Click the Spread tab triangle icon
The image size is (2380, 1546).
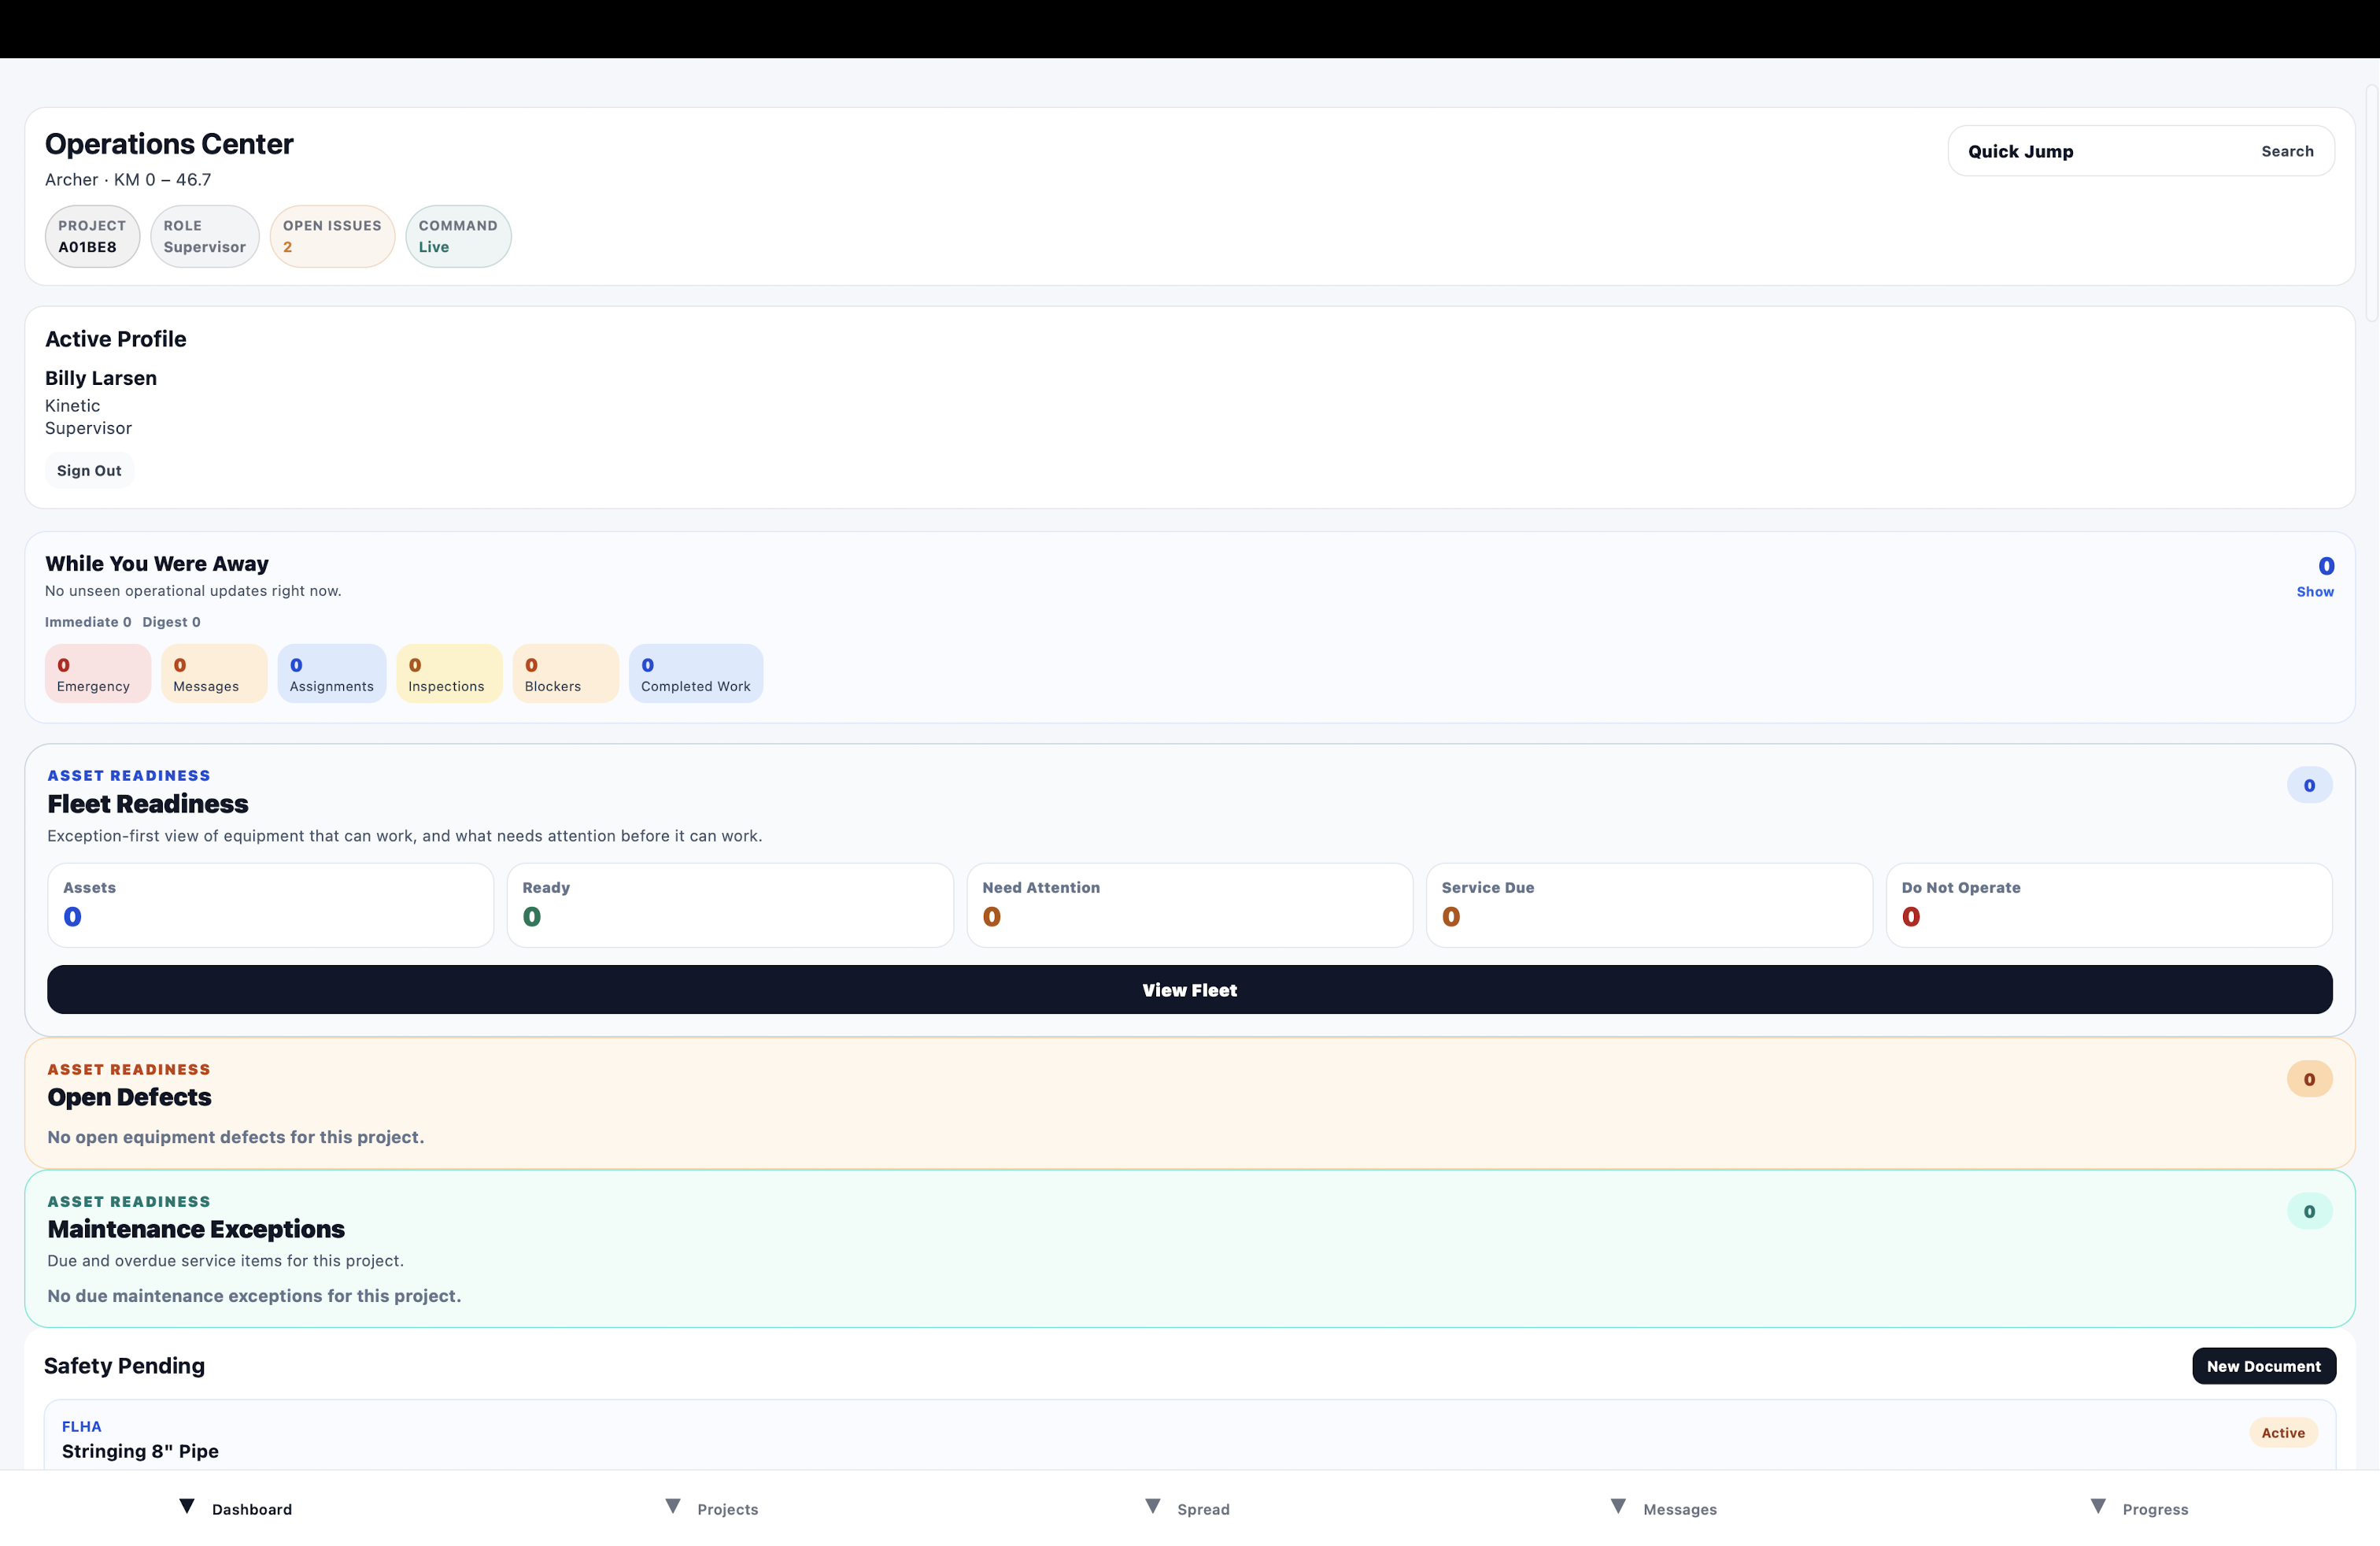(1153, 1506)
